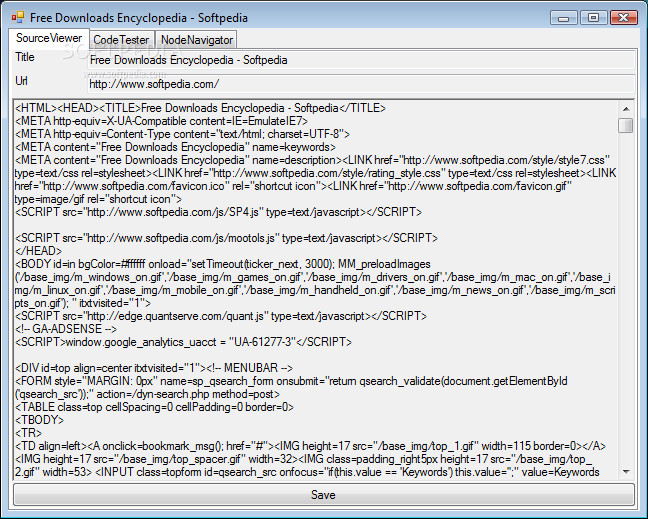Click the line starting '<HTML><HEAD><TITLE>Free Downloads'
Viewport: 648px width, 519px height.
[x=200, y=108]
